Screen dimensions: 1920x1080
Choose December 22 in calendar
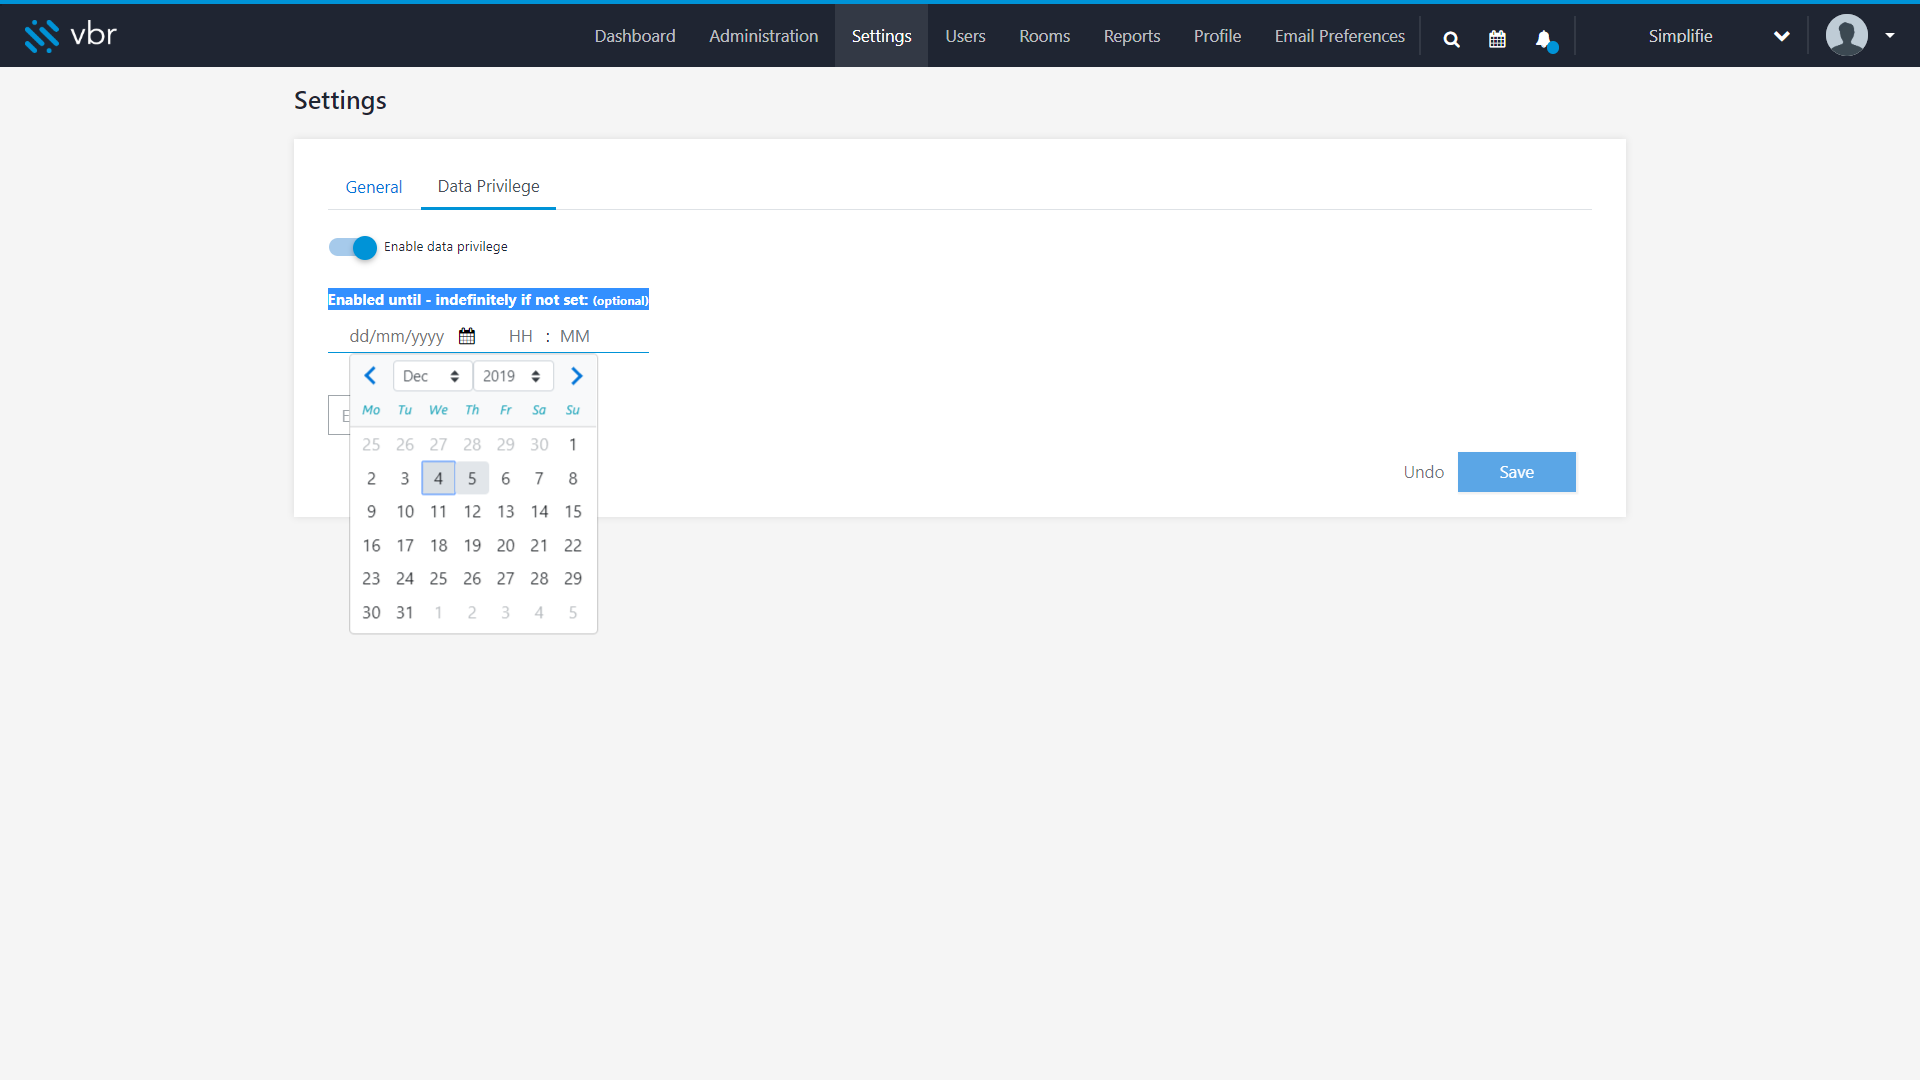[573, 545]
